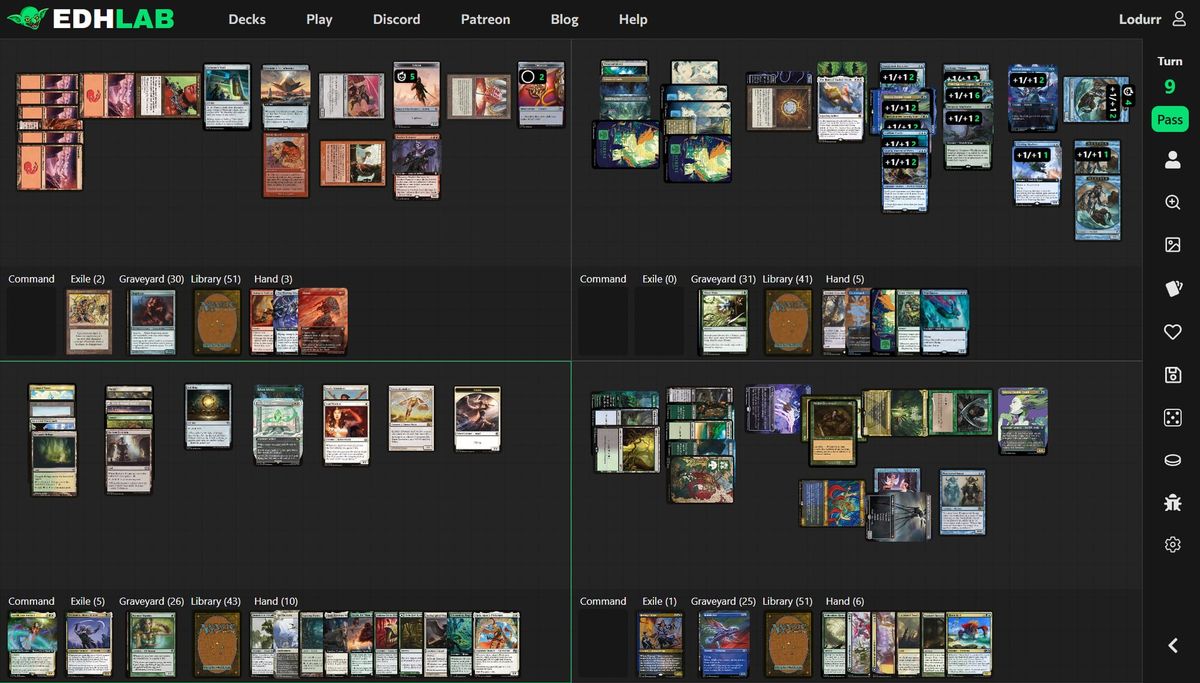
Task: Click the coin token icon
Action: pyautogui.click(x=1173, y=461)
